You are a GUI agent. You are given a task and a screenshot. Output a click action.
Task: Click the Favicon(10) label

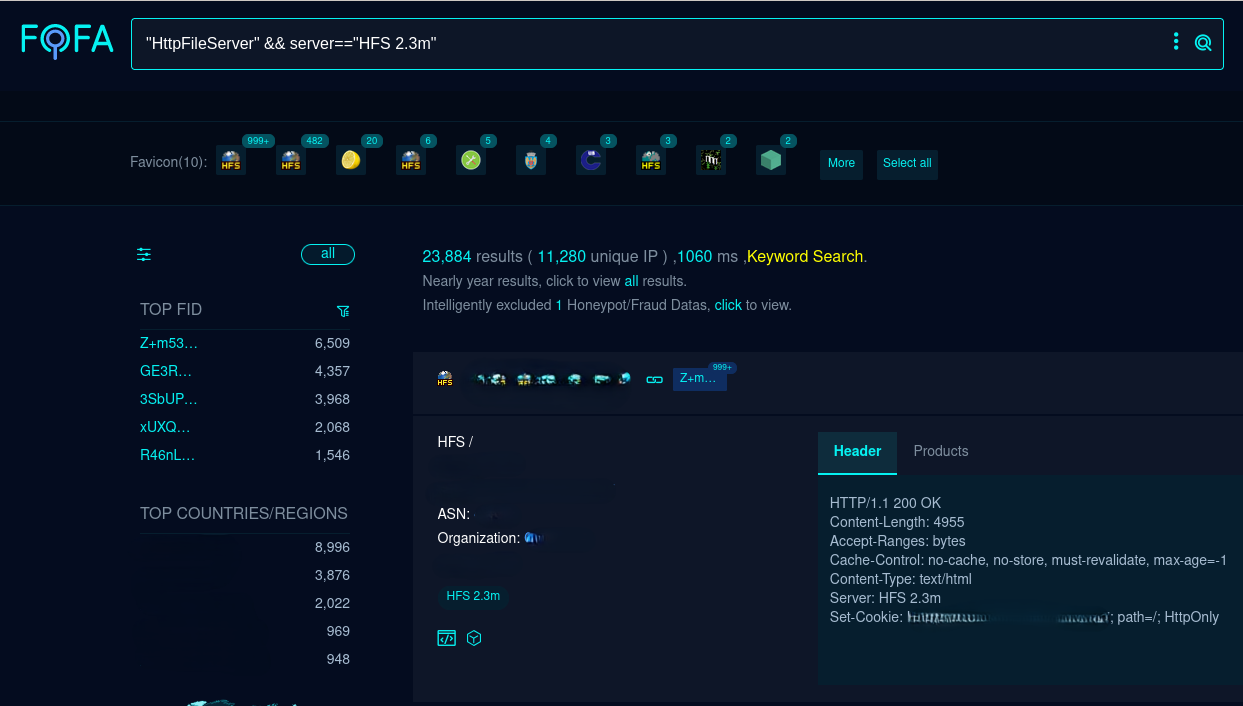(169, 162)
